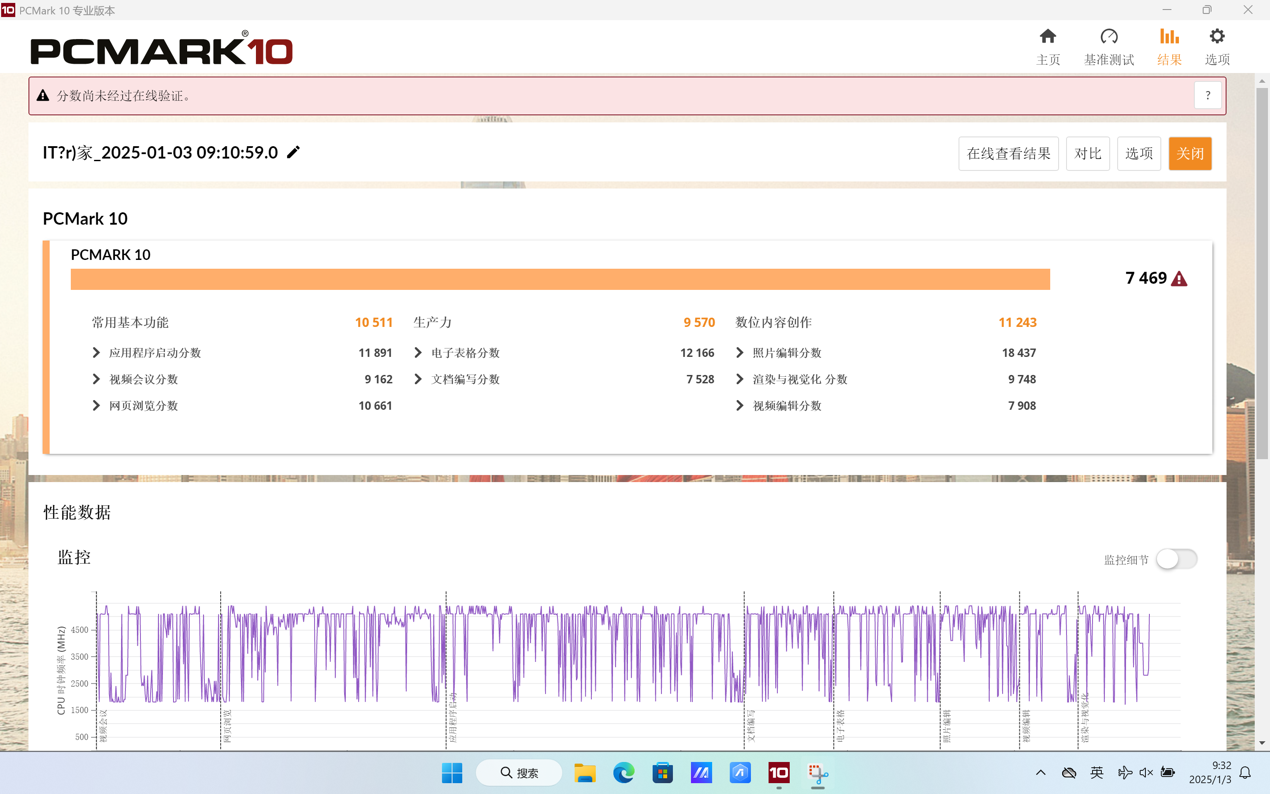Click the 对比 compare button

(x=1087, y=154)
